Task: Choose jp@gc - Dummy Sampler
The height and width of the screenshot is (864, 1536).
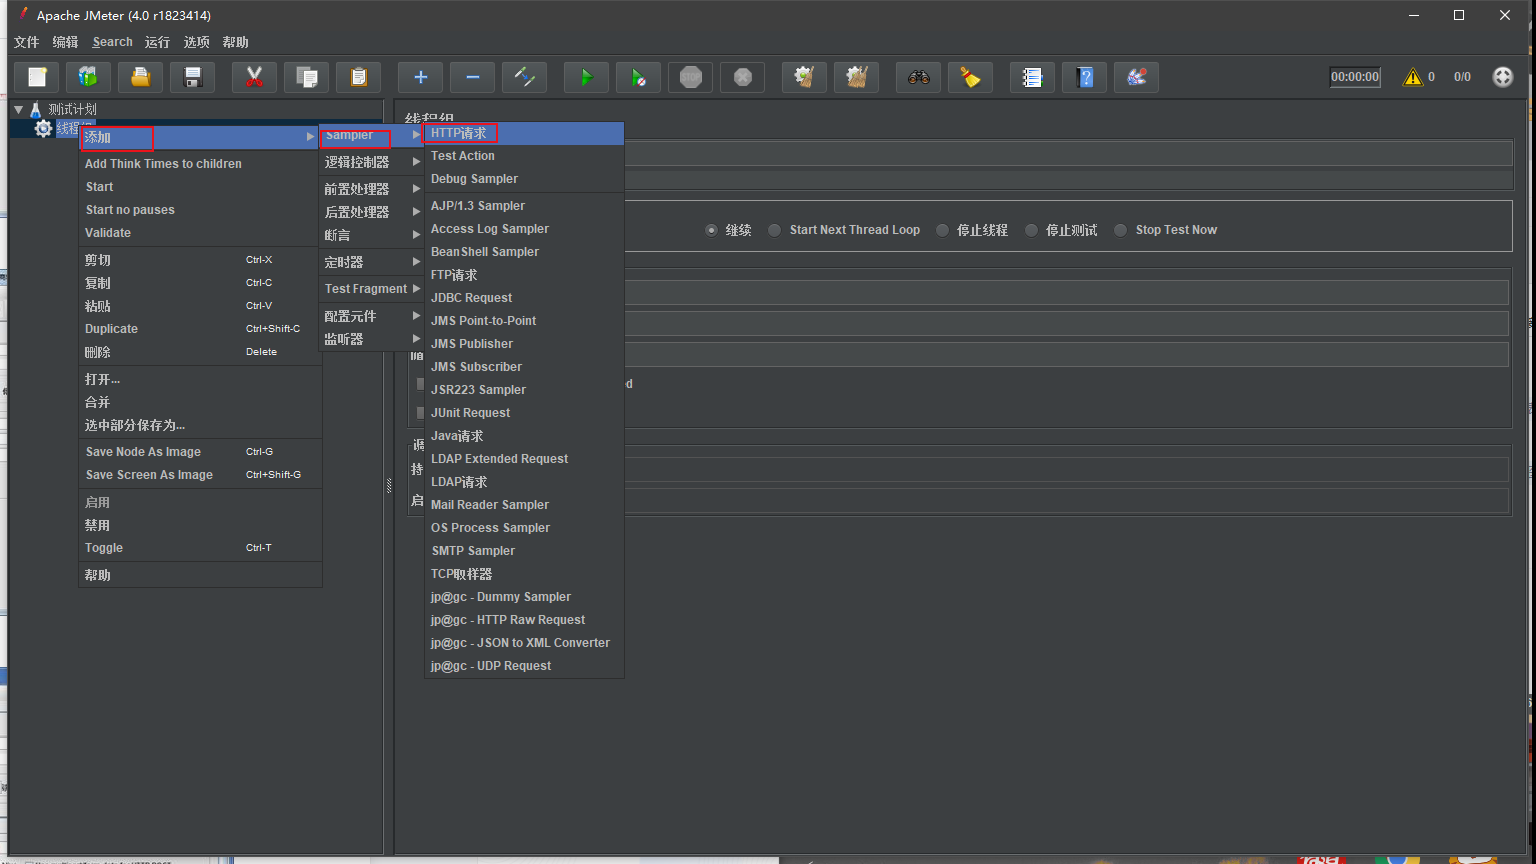Action: [524, 597]
